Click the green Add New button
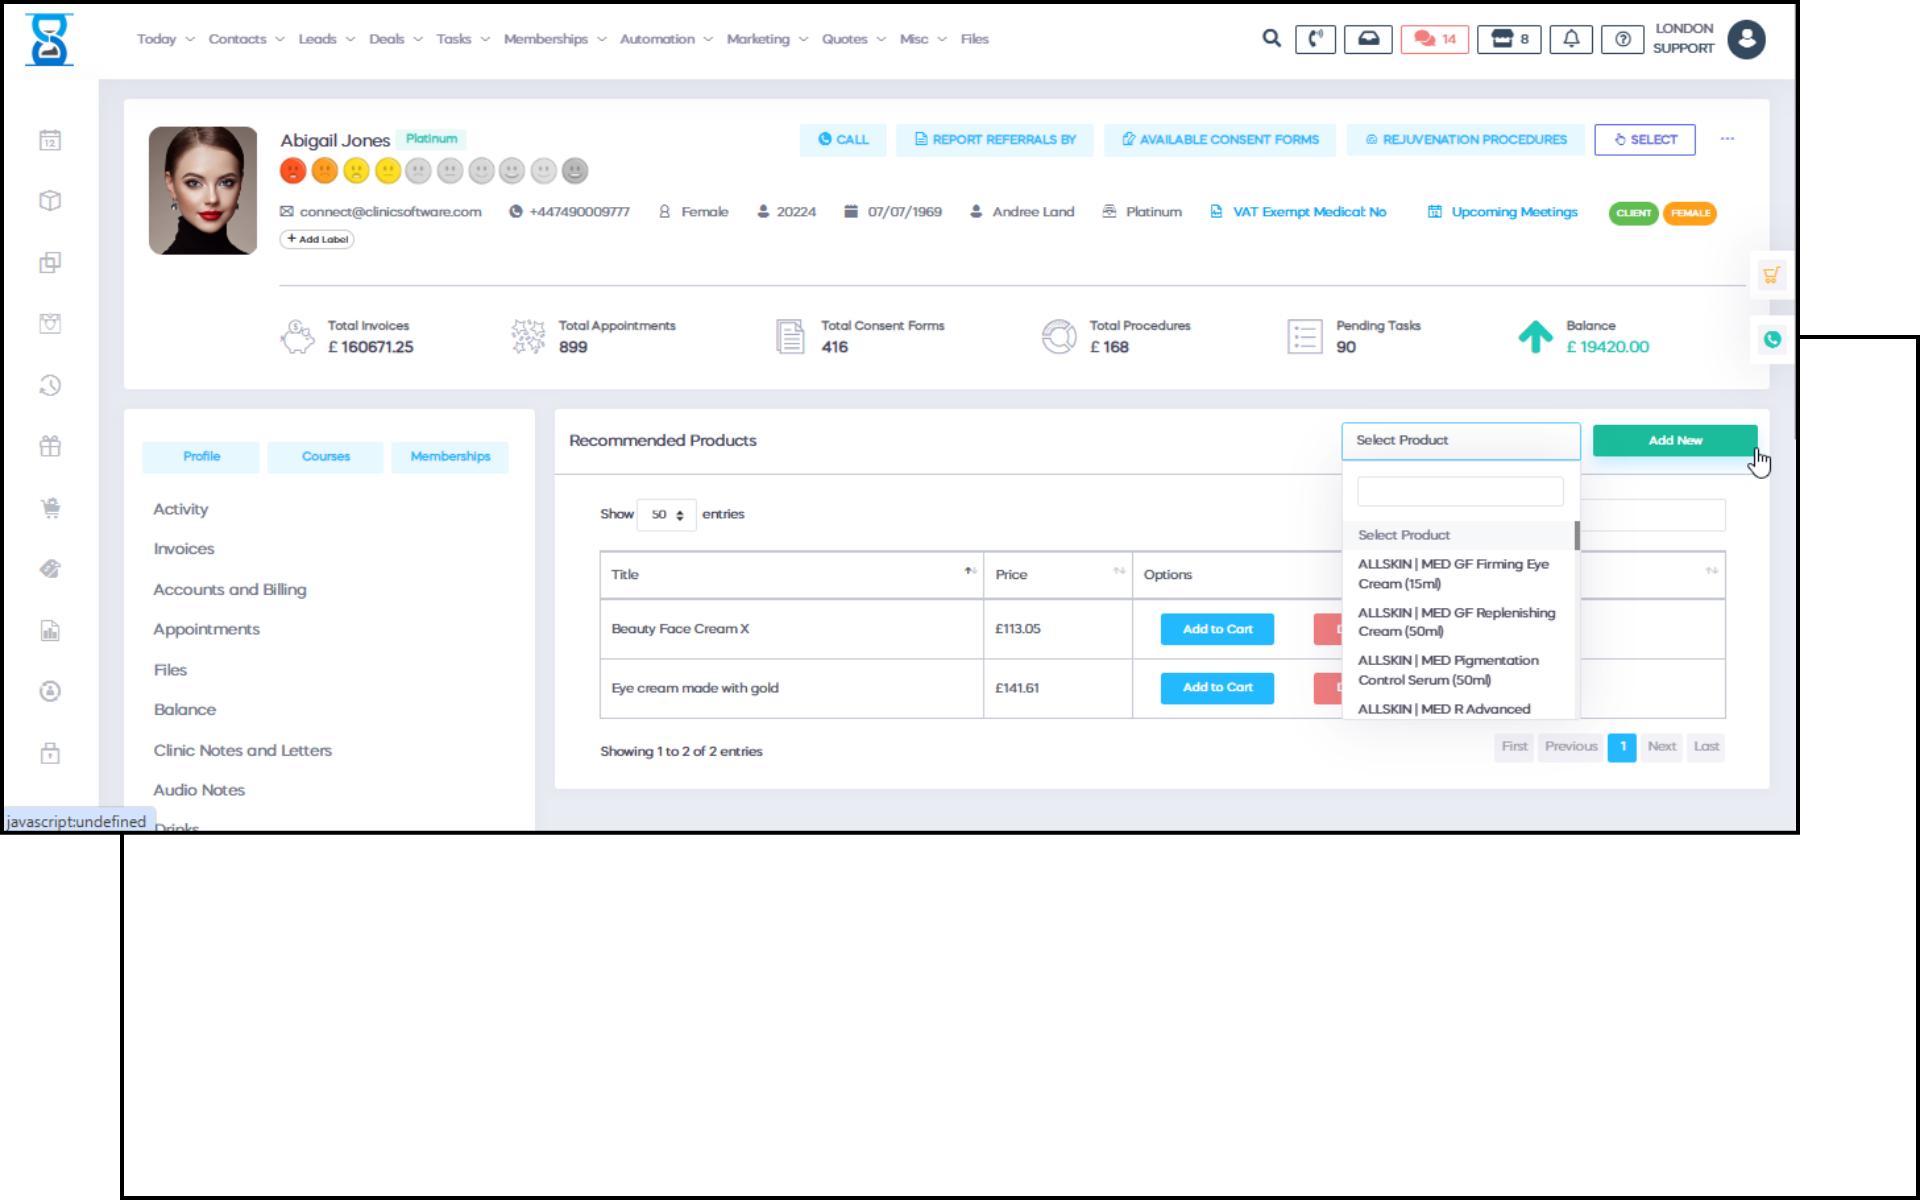1920x1200 pixels. (1674, 440)
